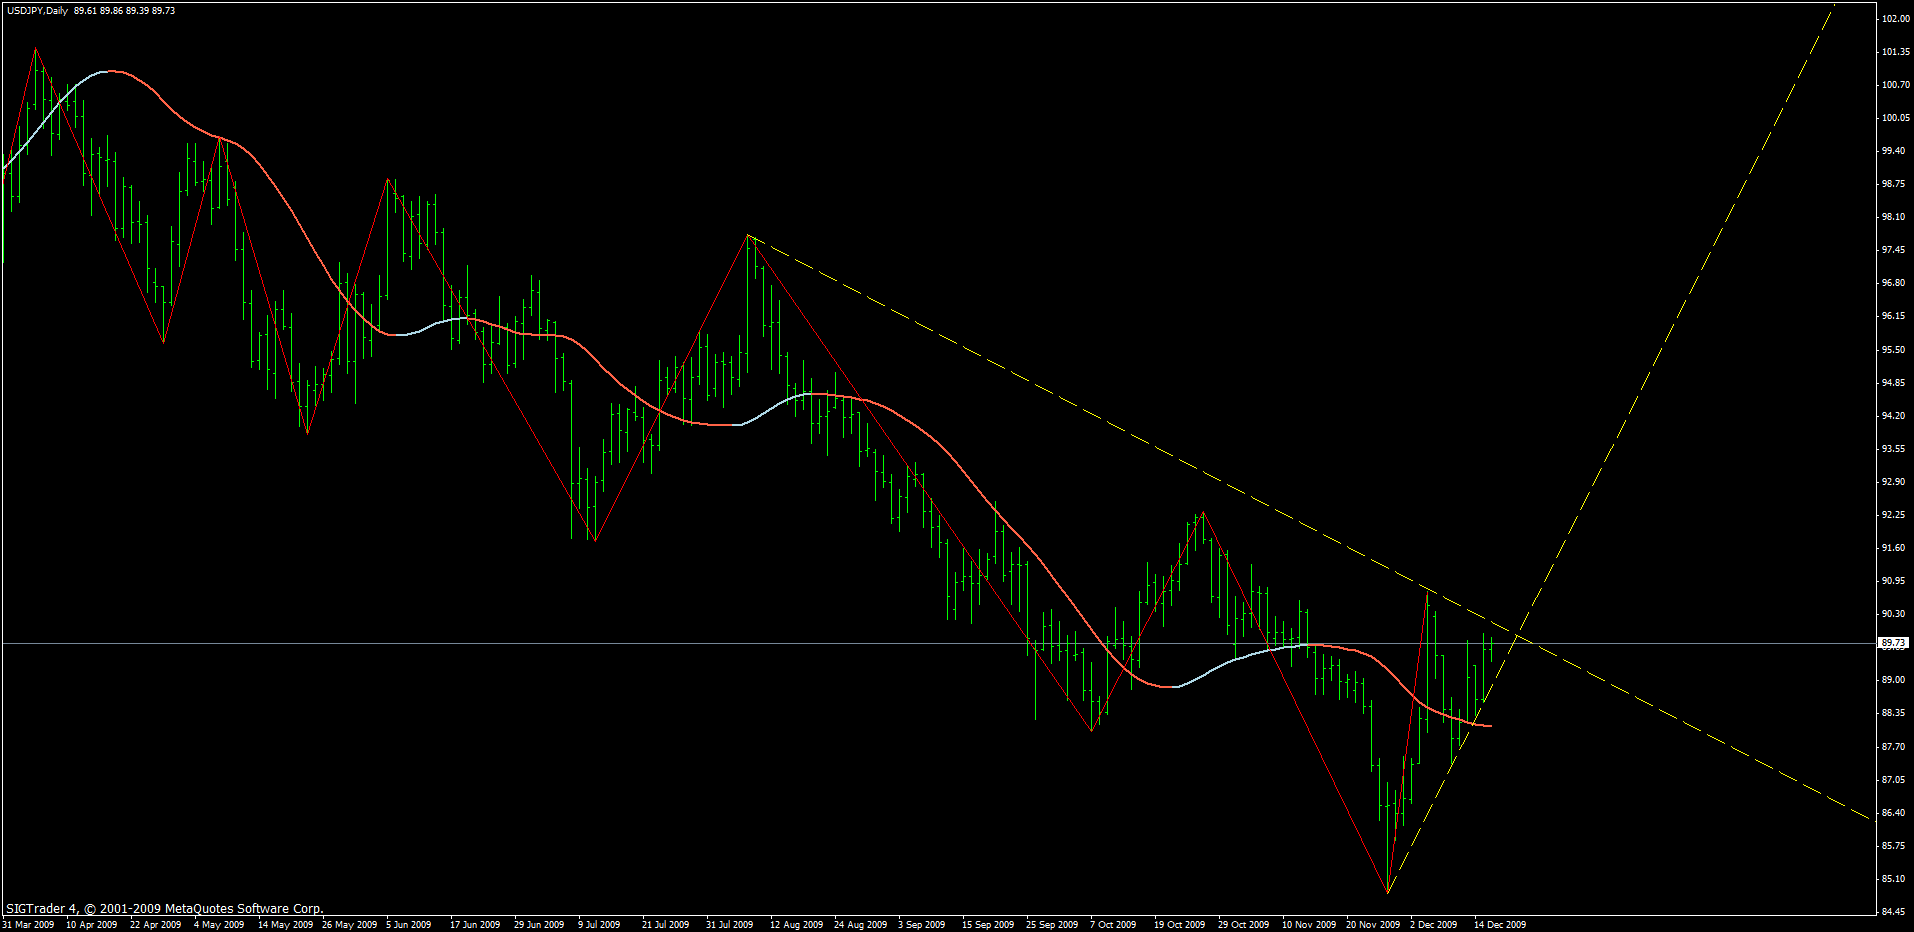Click the right end of the moving average curve
The image size is (1914, 932).
click(x=1491, y=726)
